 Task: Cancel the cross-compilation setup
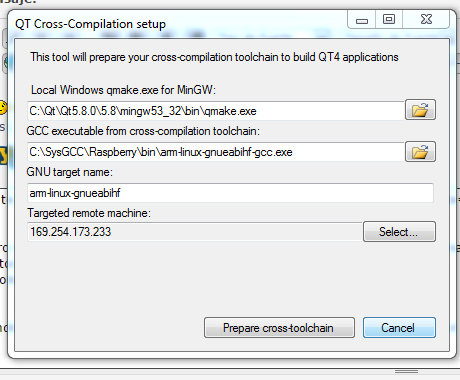(x=399, y=328)
